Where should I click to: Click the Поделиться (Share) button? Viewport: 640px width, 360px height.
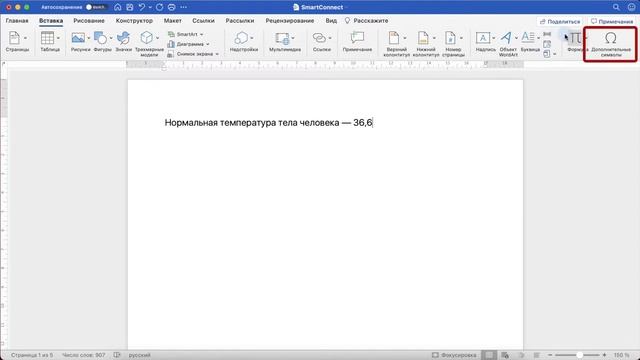560,21
